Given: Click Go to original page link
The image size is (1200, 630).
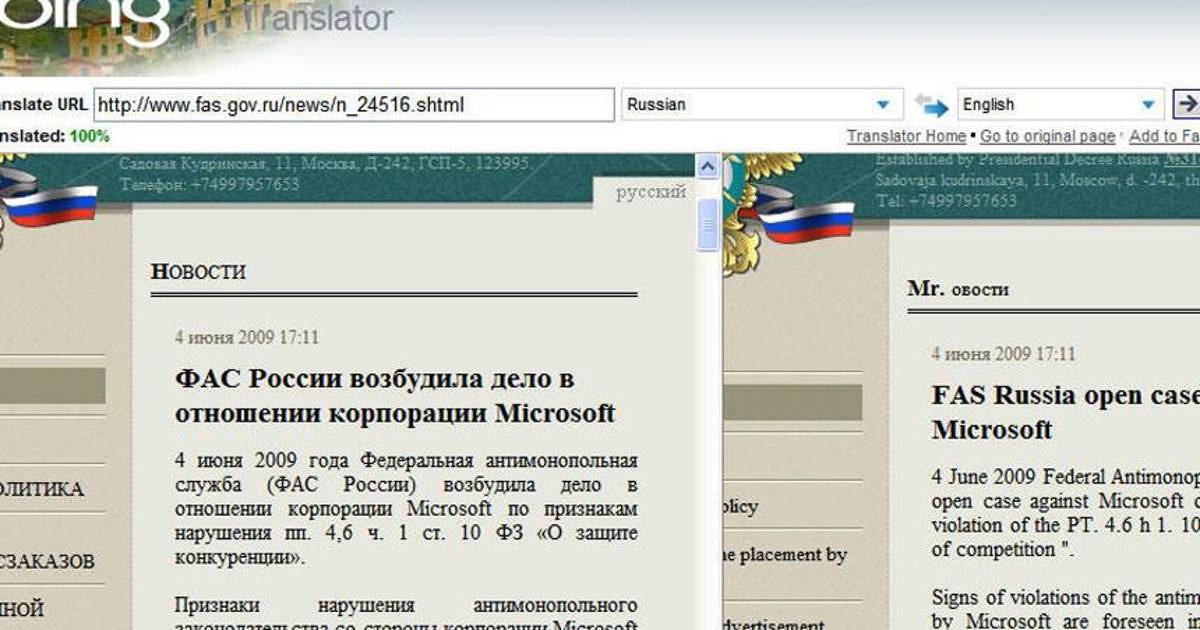Looking at the screenshot, I should pyautogui.click(x=1047, y=136).
